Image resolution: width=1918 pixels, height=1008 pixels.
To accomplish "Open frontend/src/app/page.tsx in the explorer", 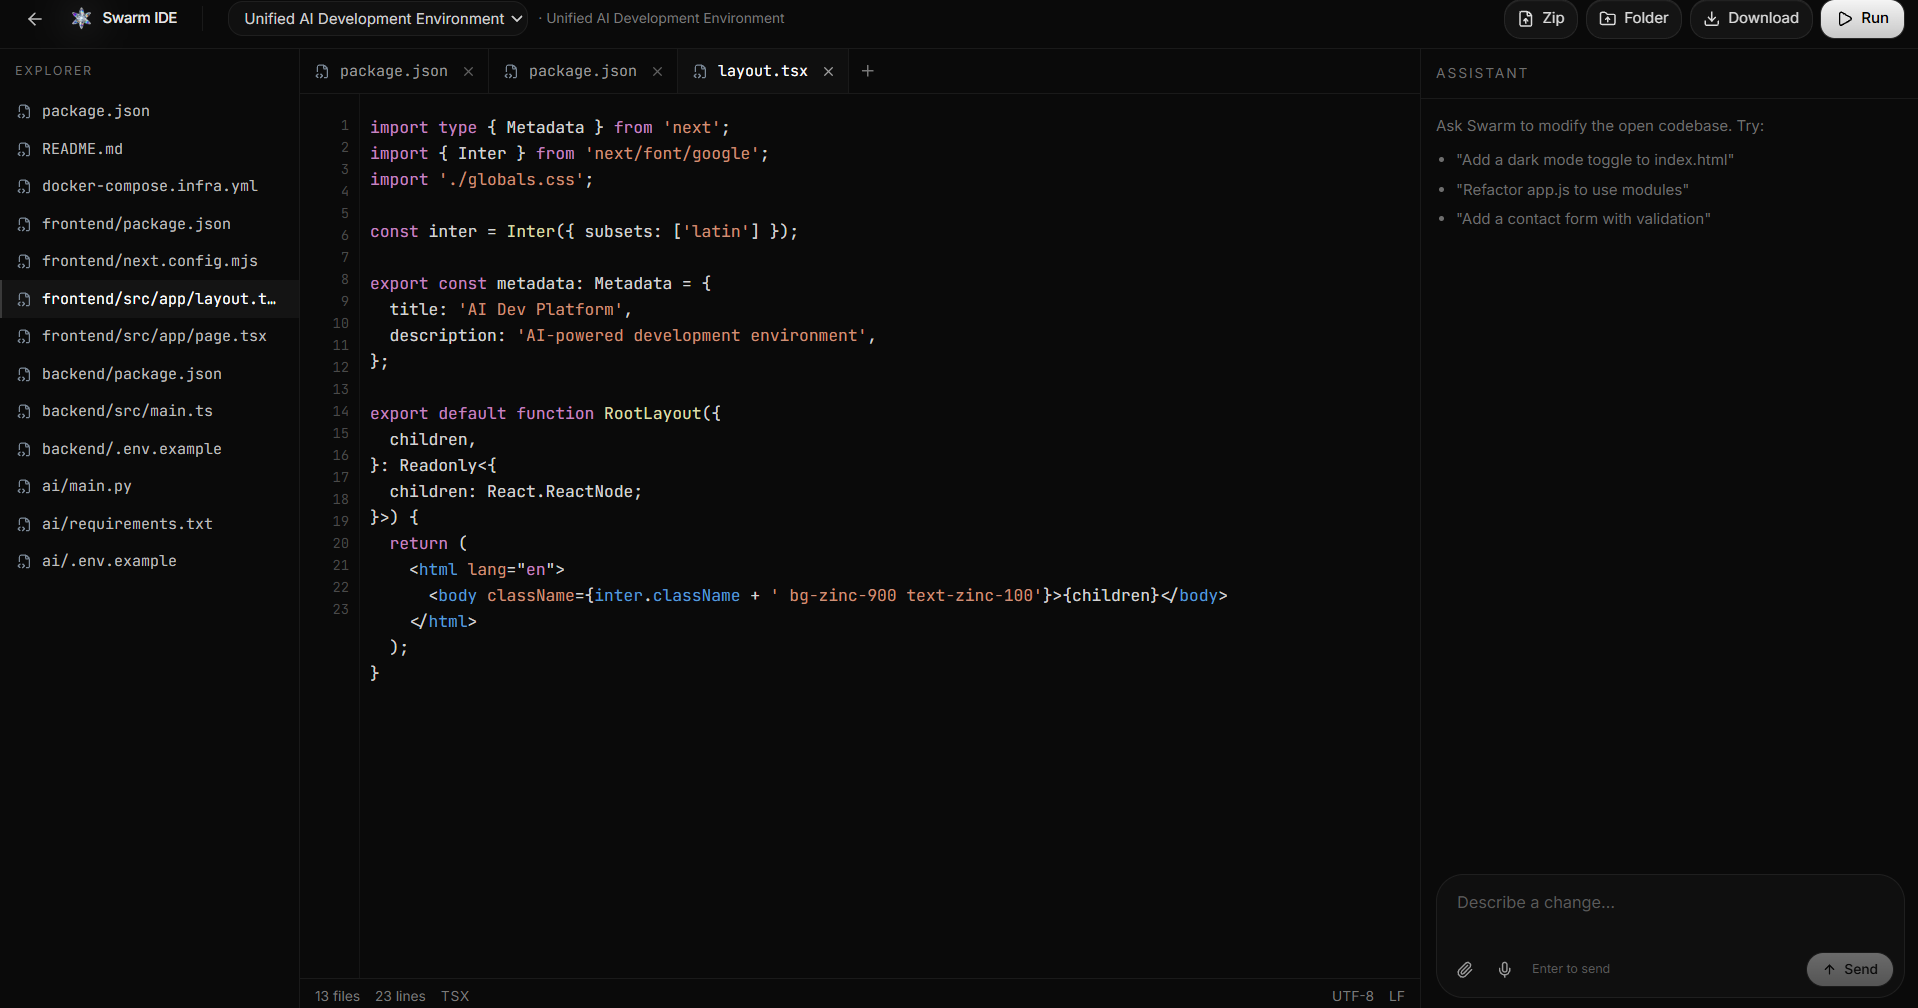I will pyautogui.click(x=150, y=336).
